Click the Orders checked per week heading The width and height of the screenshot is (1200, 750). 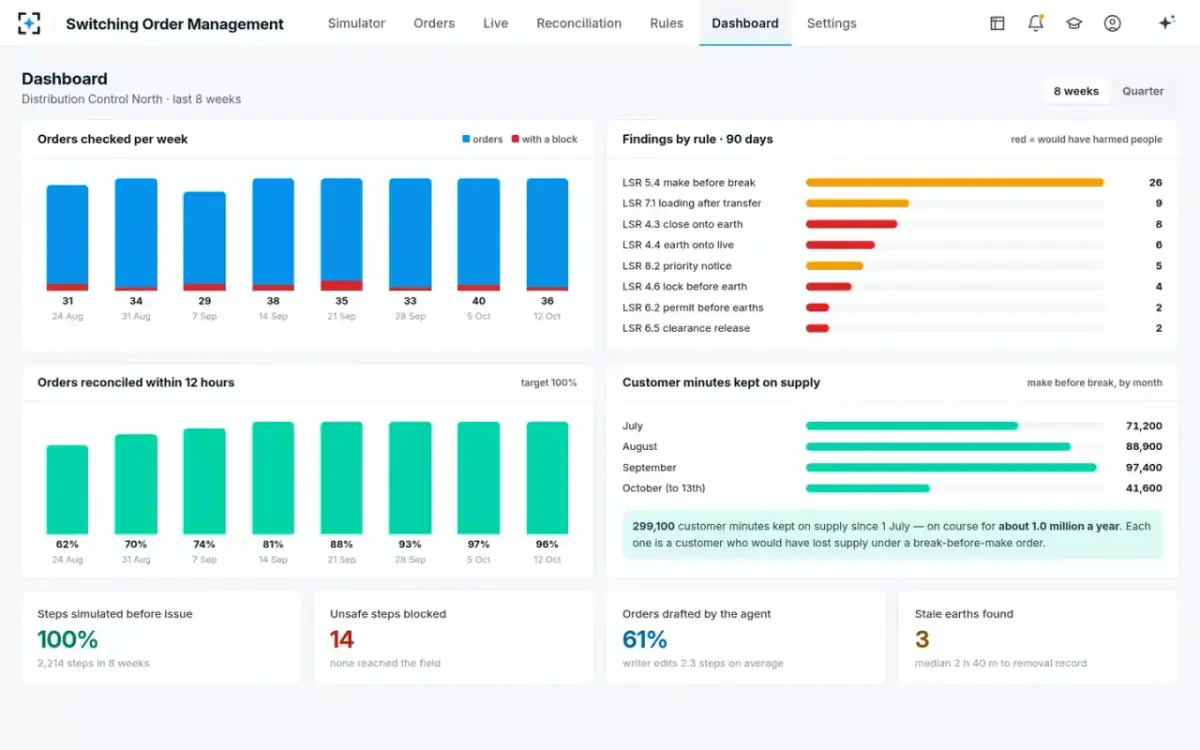click(x=113, y=139)
